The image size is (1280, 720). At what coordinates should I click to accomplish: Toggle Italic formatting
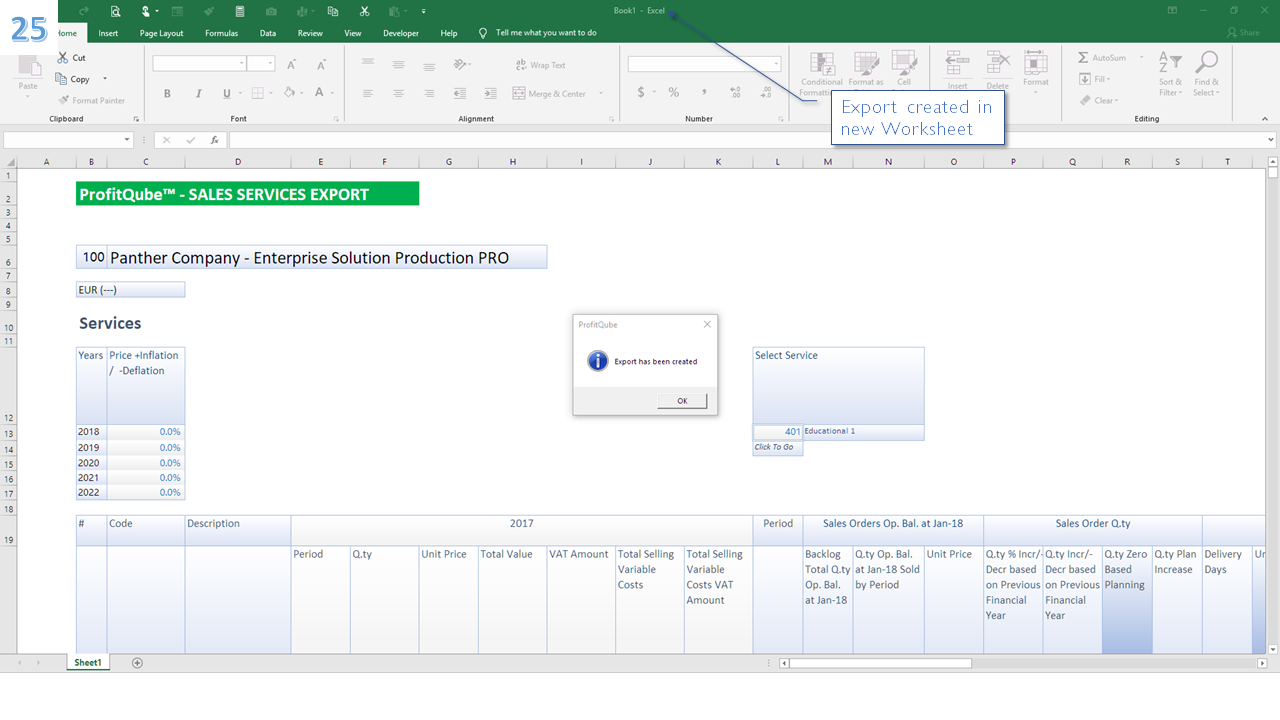tap(197, 93)
